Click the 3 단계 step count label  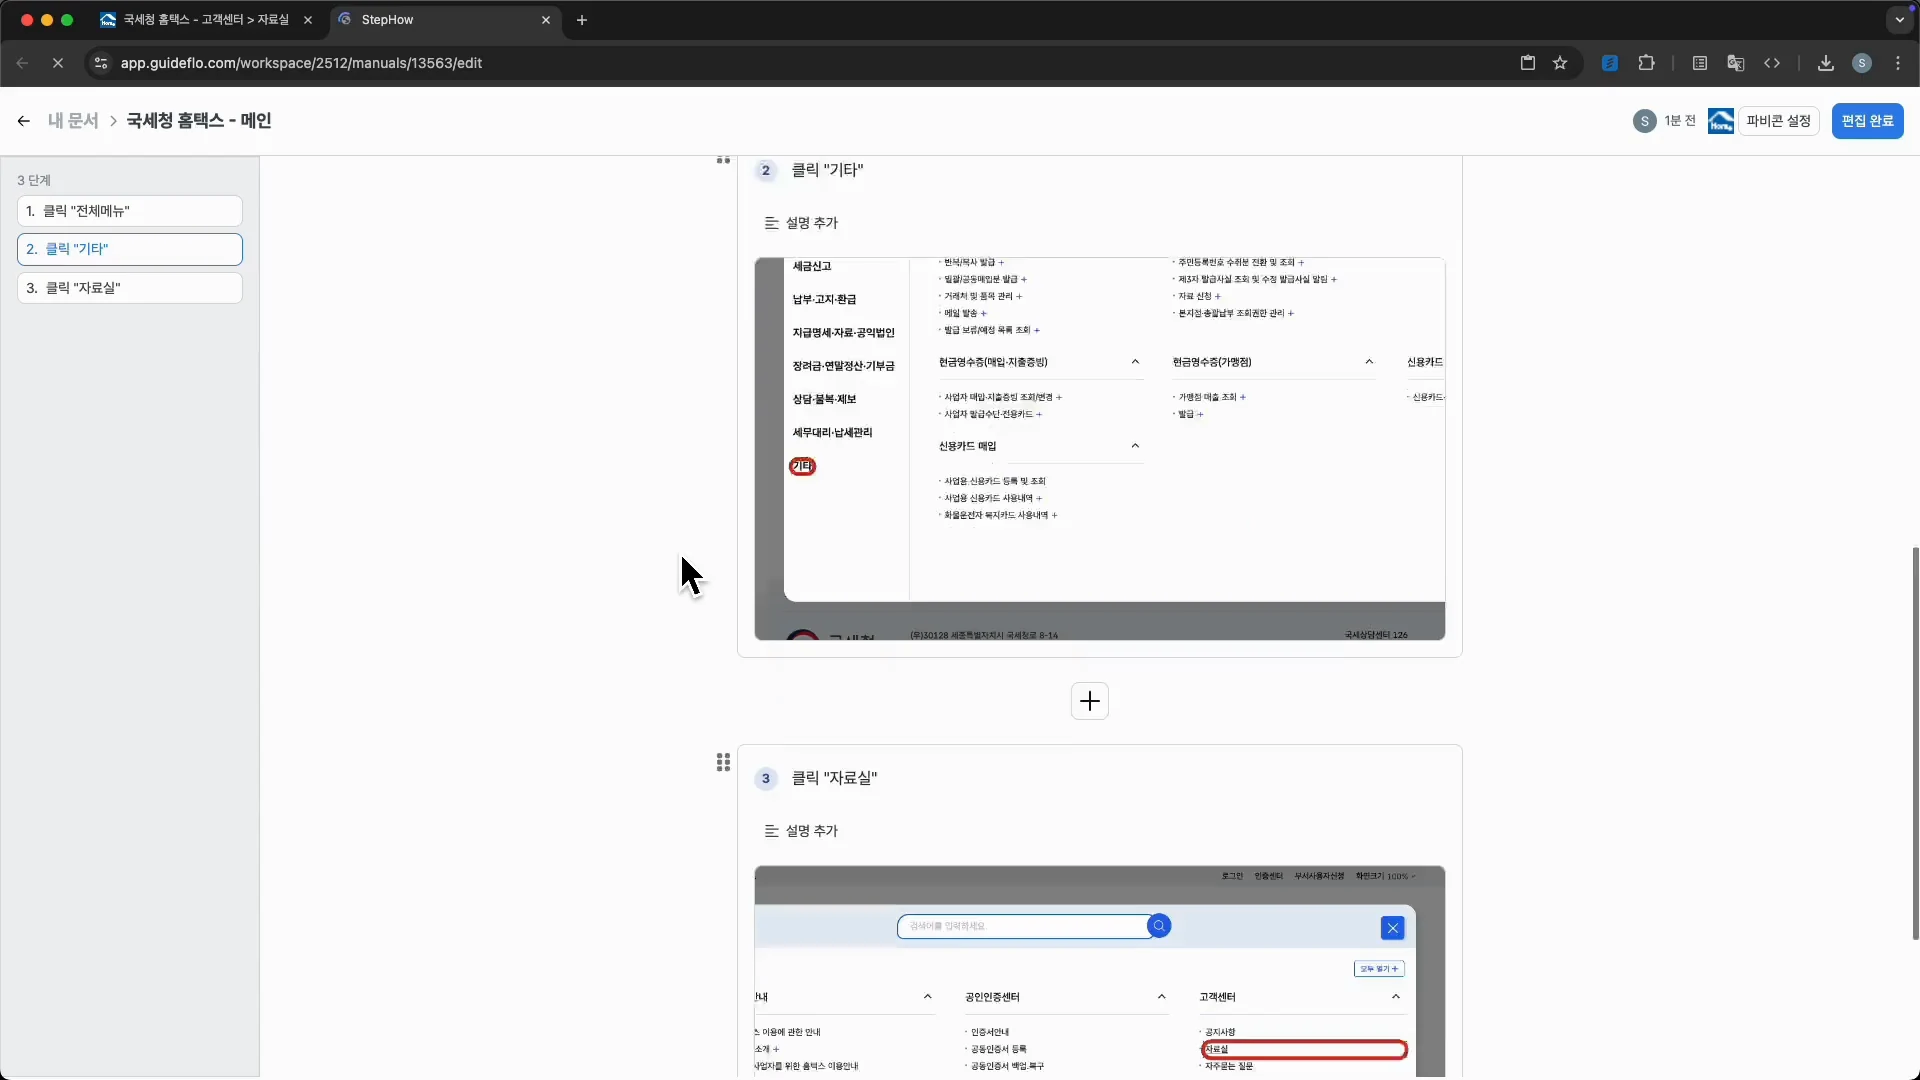coord(34,180)
